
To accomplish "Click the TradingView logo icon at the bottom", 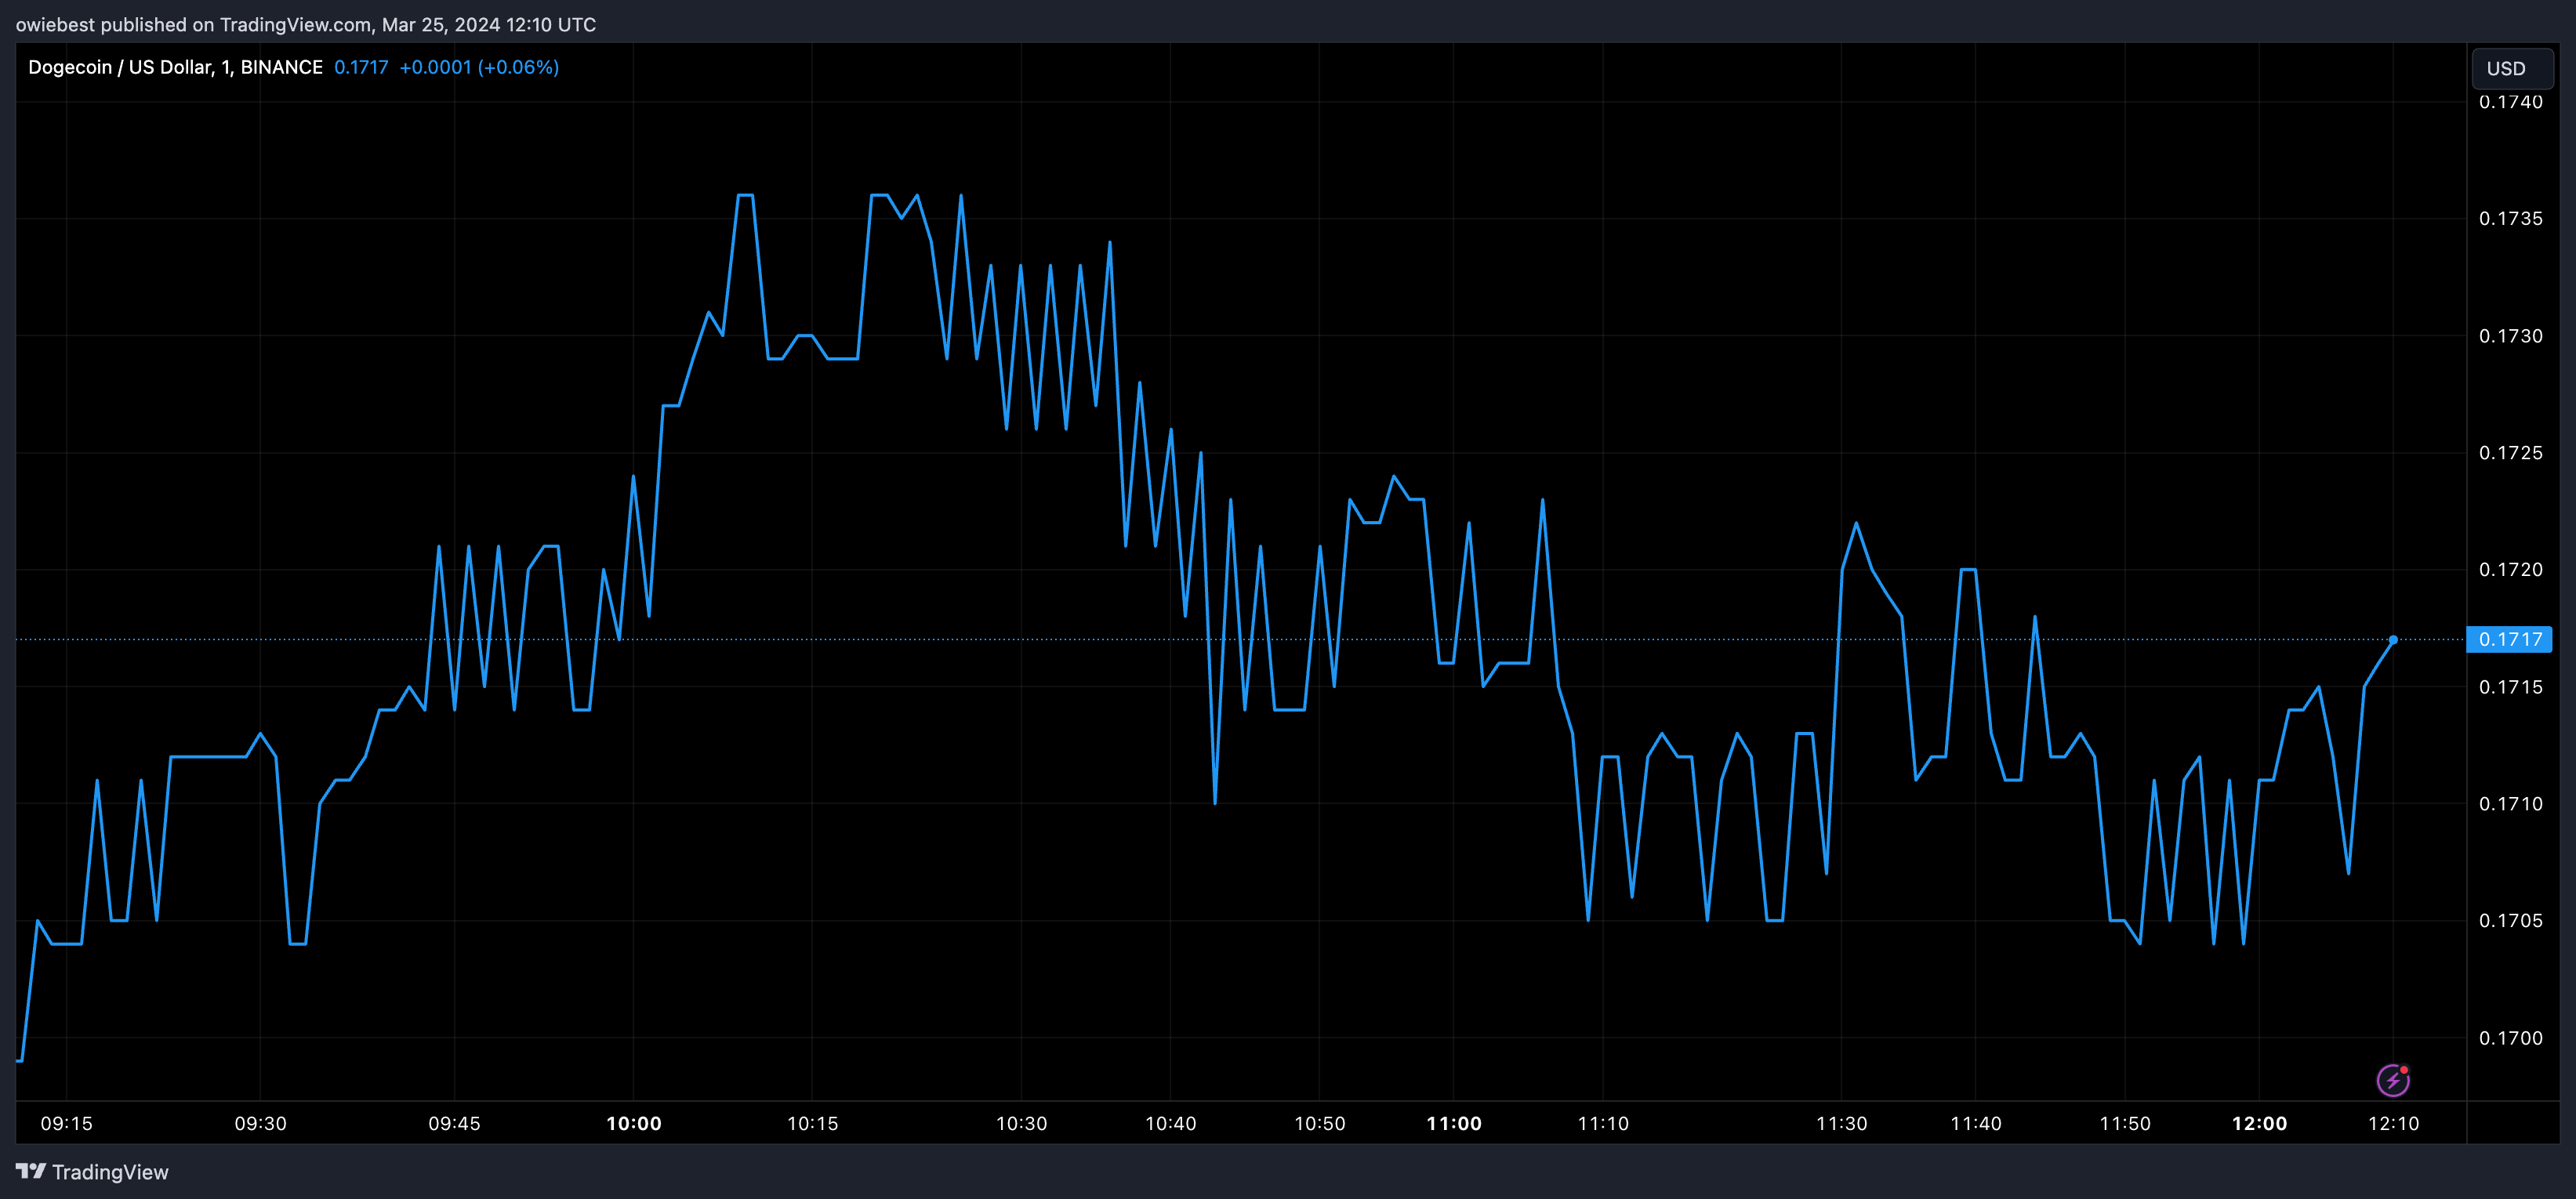I will [x=30, y=1171].
